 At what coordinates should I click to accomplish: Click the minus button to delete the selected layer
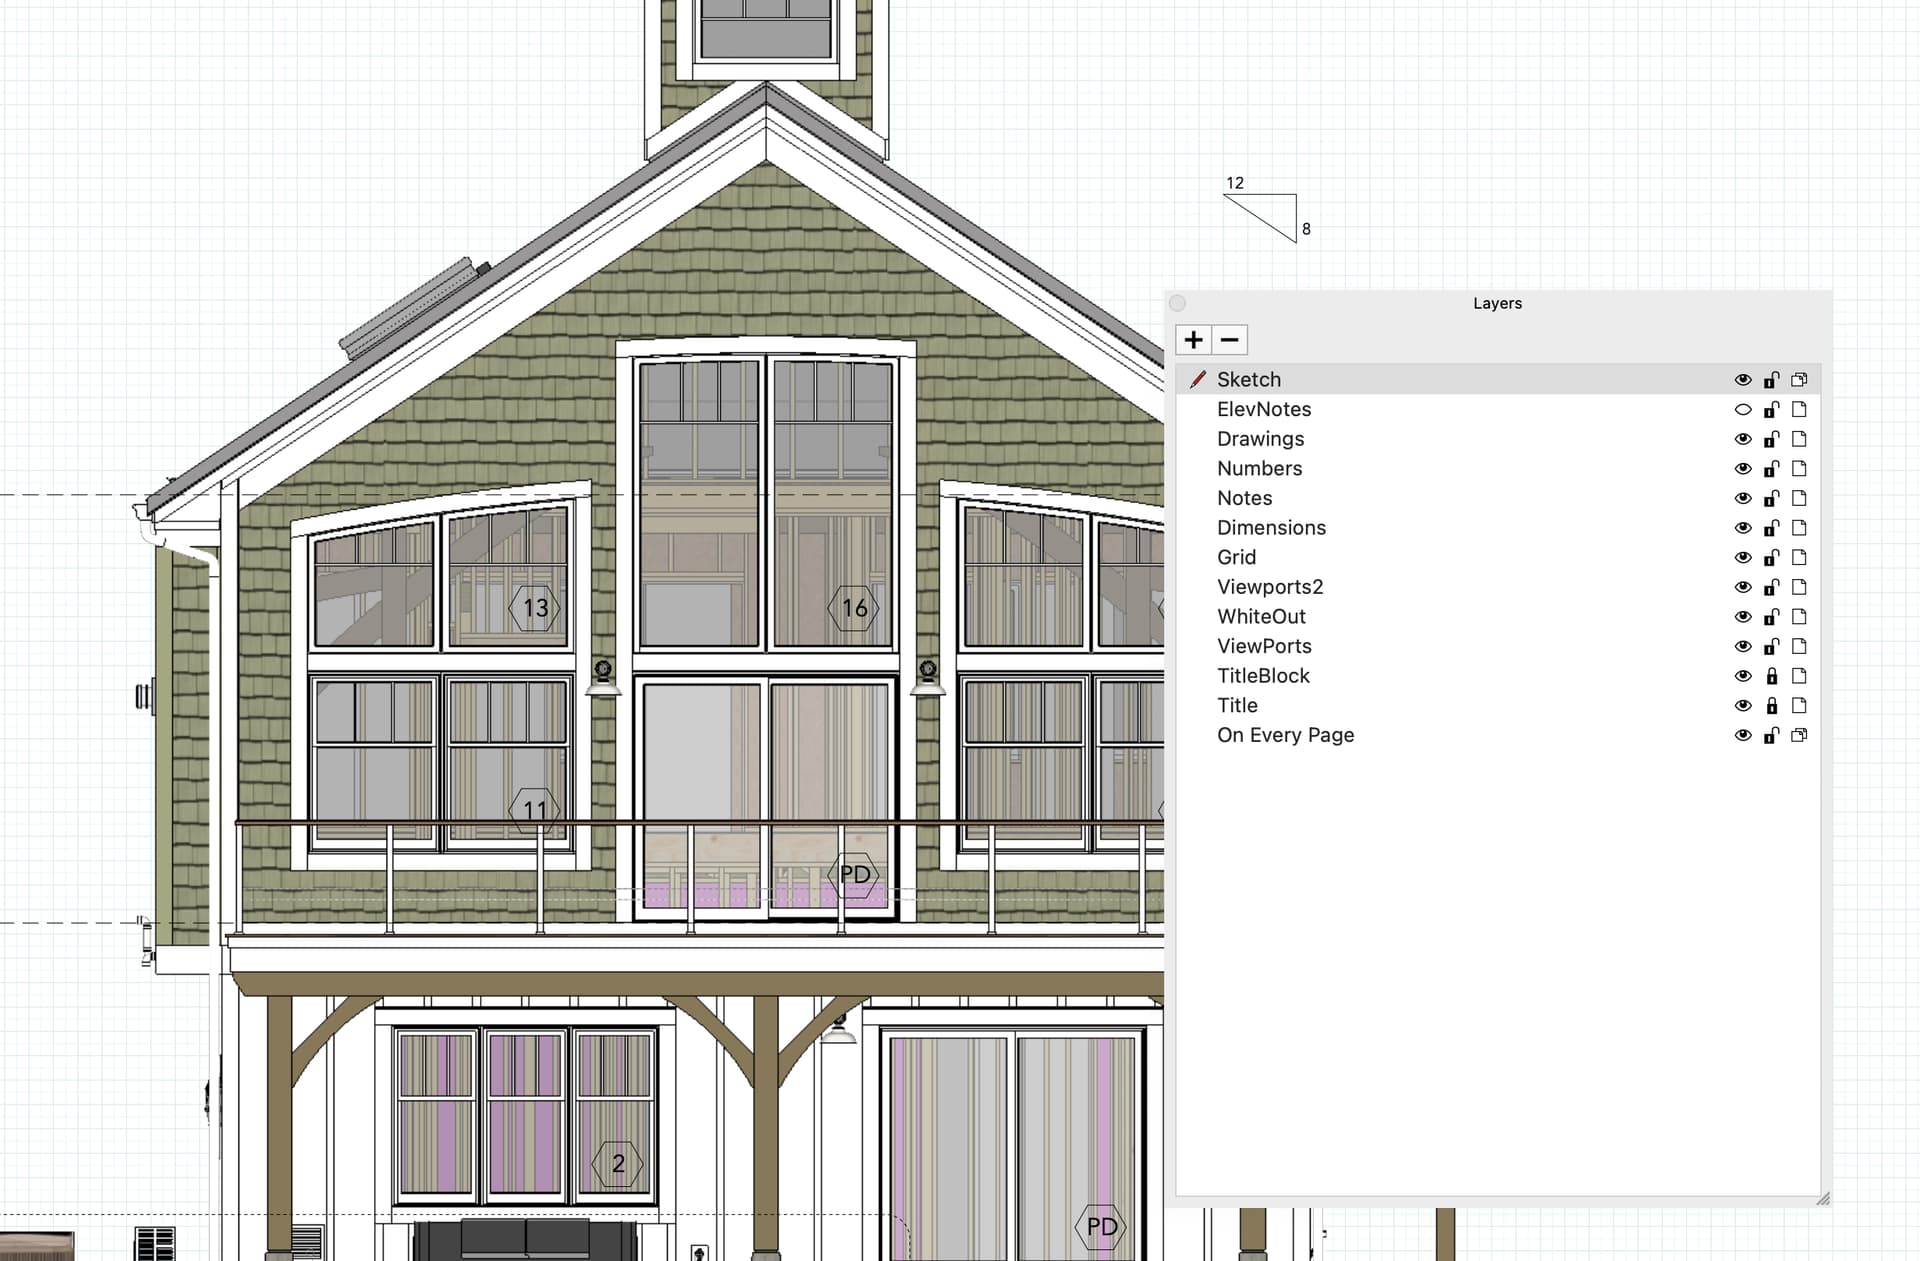point(1228,340)
